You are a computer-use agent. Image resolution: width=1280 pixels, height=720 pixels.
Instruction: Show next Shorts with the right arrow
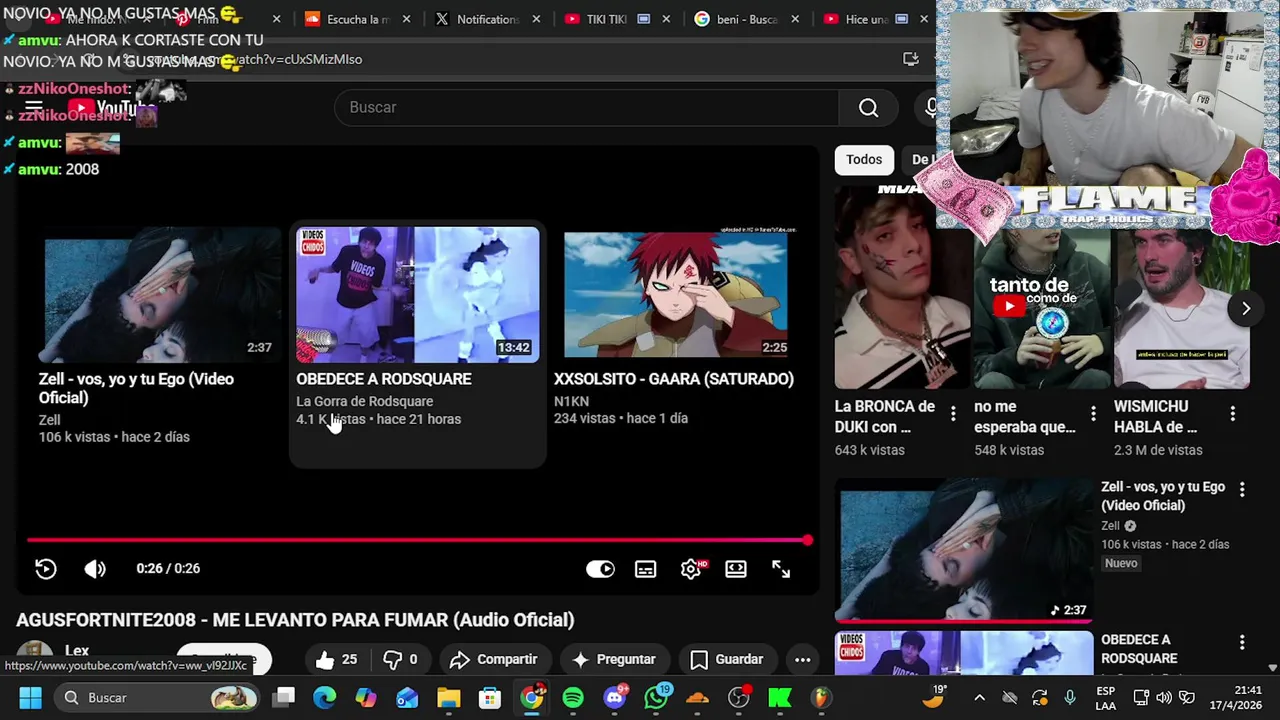[1245, 309]
